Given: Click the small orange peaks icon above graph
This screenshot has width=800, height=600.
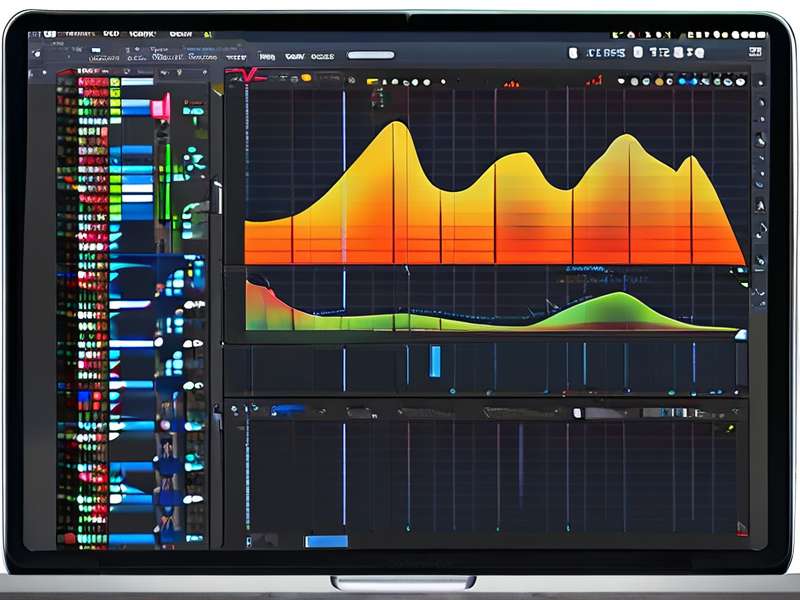Looking at the screenshot, I should coord(511,83).
